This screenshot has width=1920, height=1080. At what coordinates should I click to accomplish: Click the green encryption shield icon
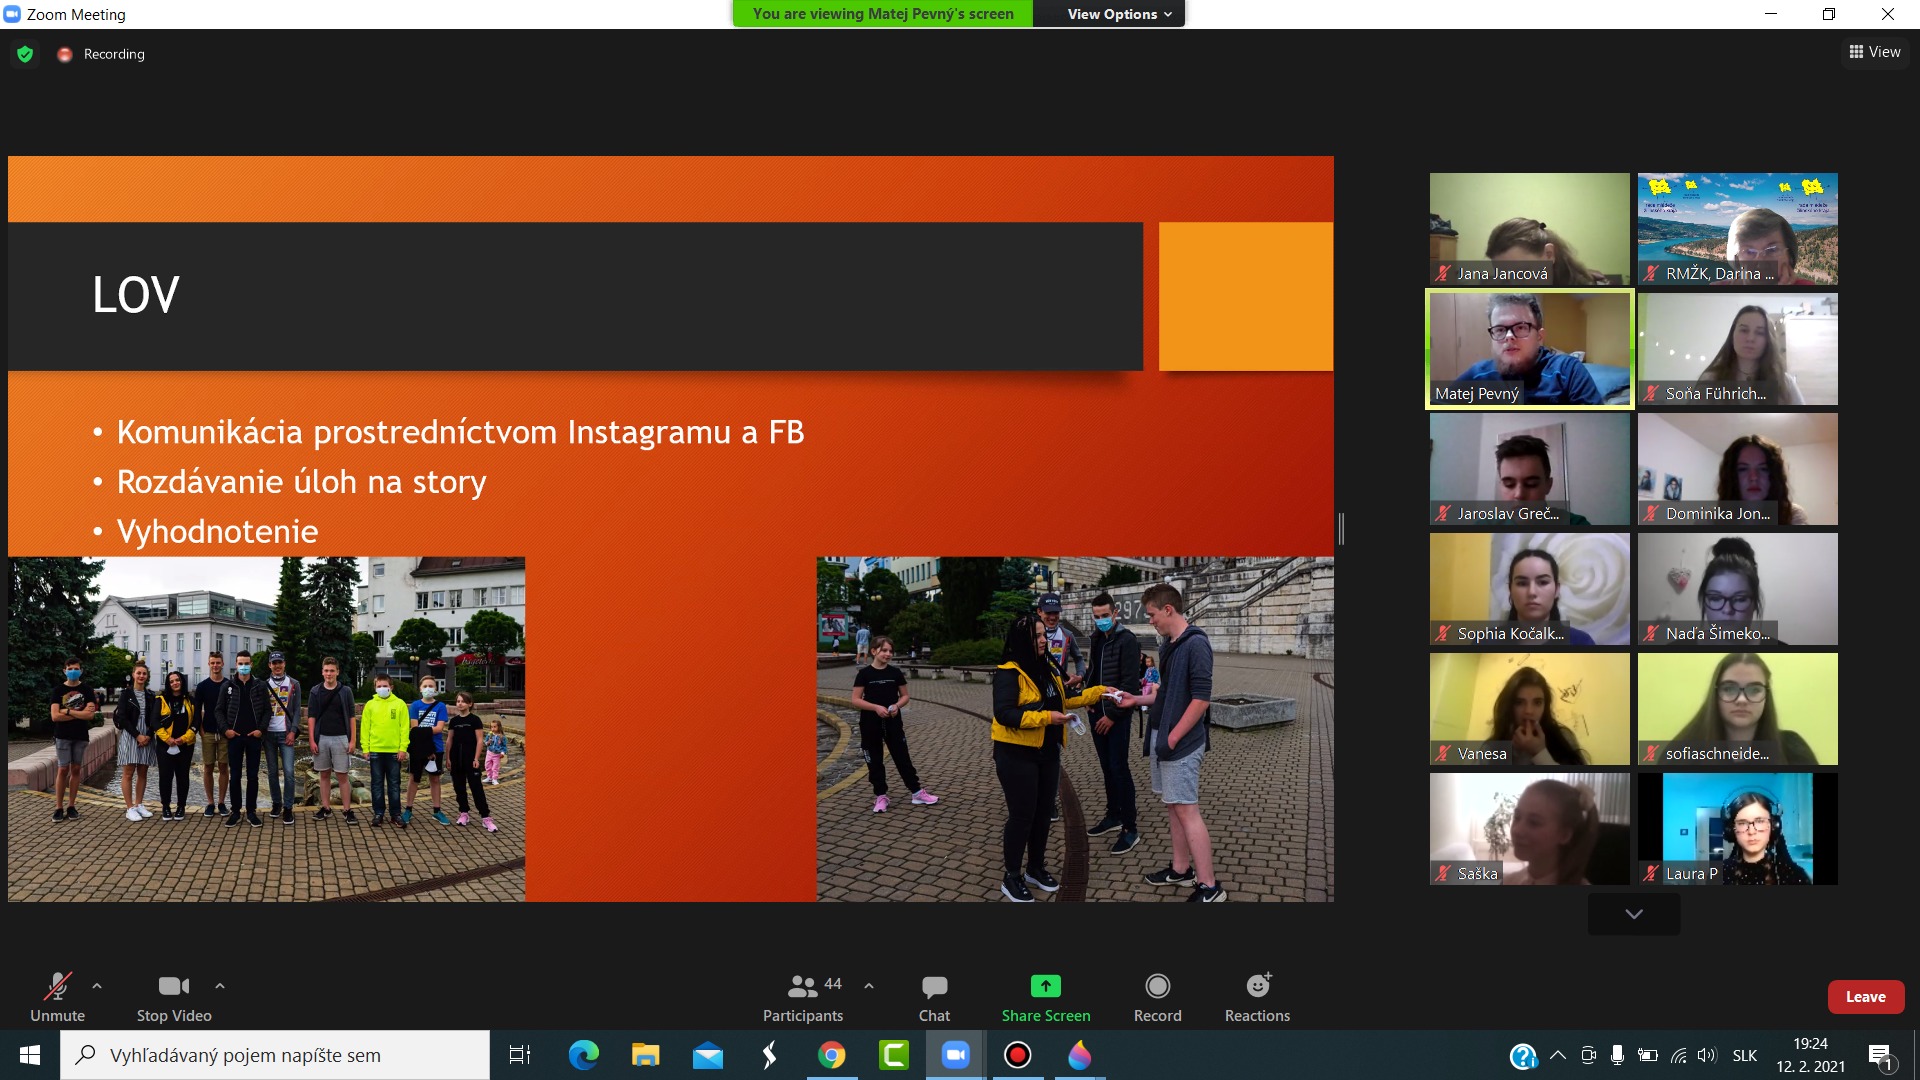point(25,54)
